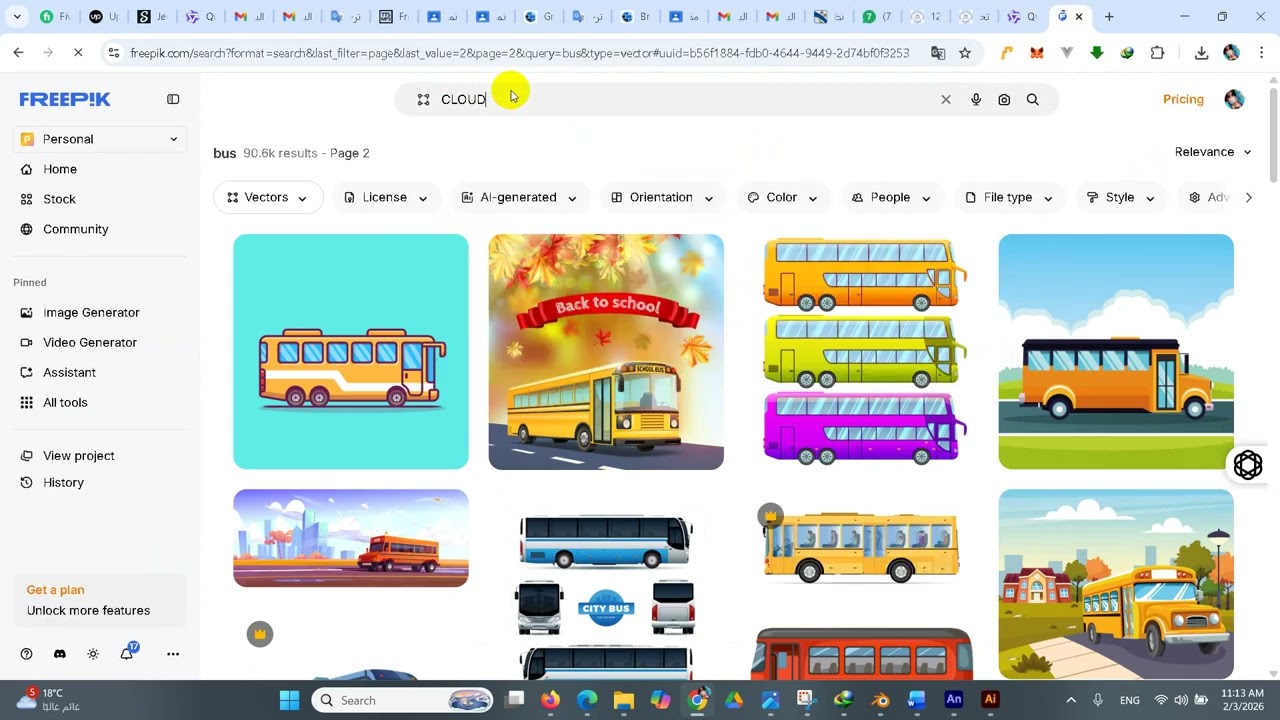Open the Pricing link
This screenshot has height=720, width=1280.
click(x=1183, y=99)
